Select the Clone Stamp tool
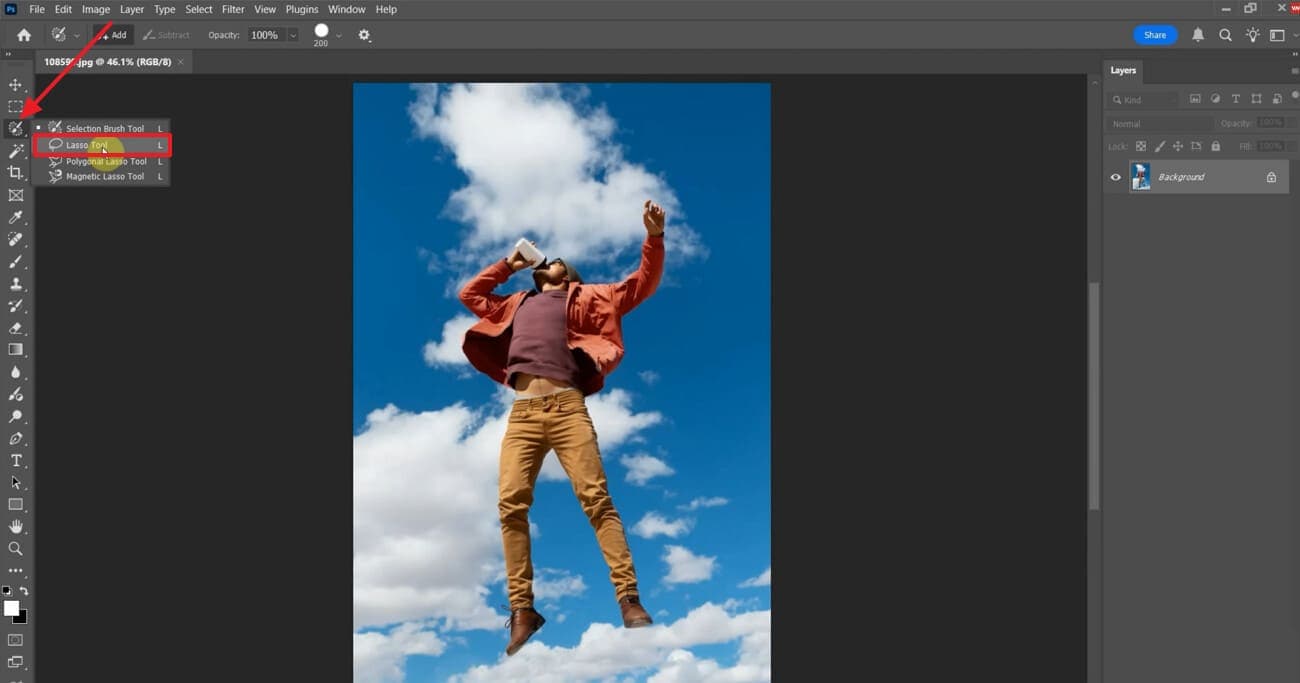The height and width of the screenshot is (683, 1300). (16, 283)
